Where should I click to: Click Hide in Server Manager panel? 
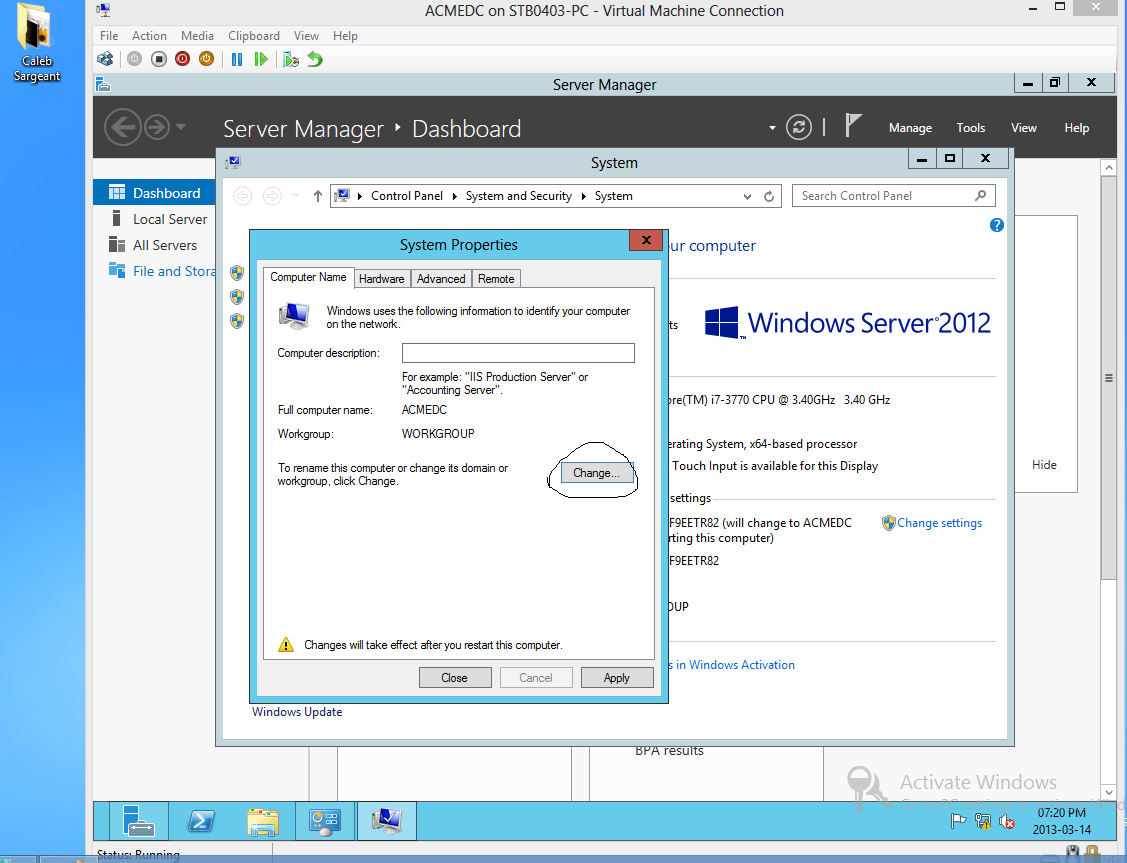click(x=1044, y=465)
